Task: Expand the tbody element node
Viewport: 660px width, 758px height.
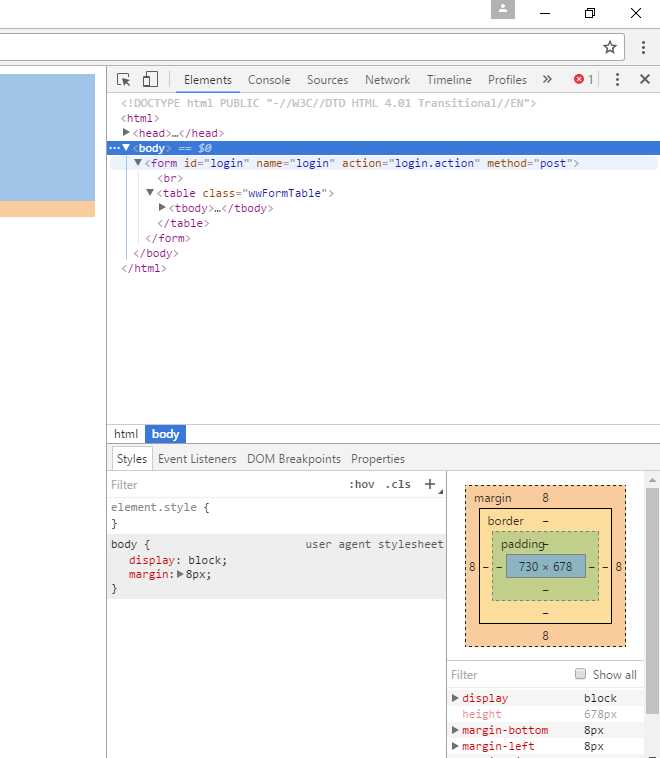Action: click(x=162, y=208)
